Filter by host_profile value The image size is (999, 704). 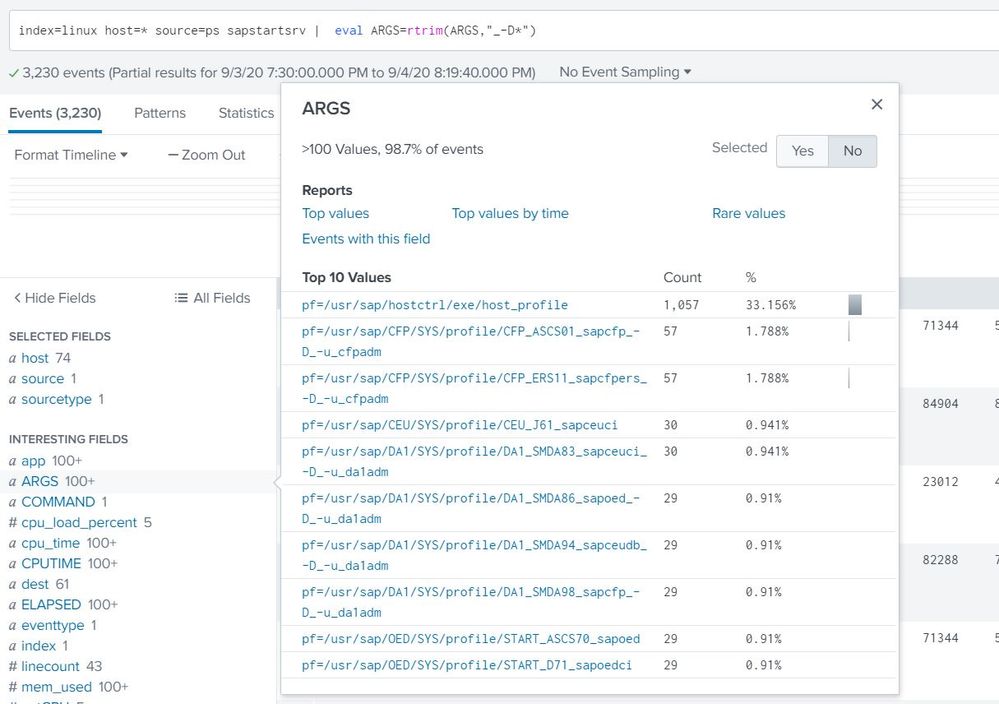tap(435, 305)
